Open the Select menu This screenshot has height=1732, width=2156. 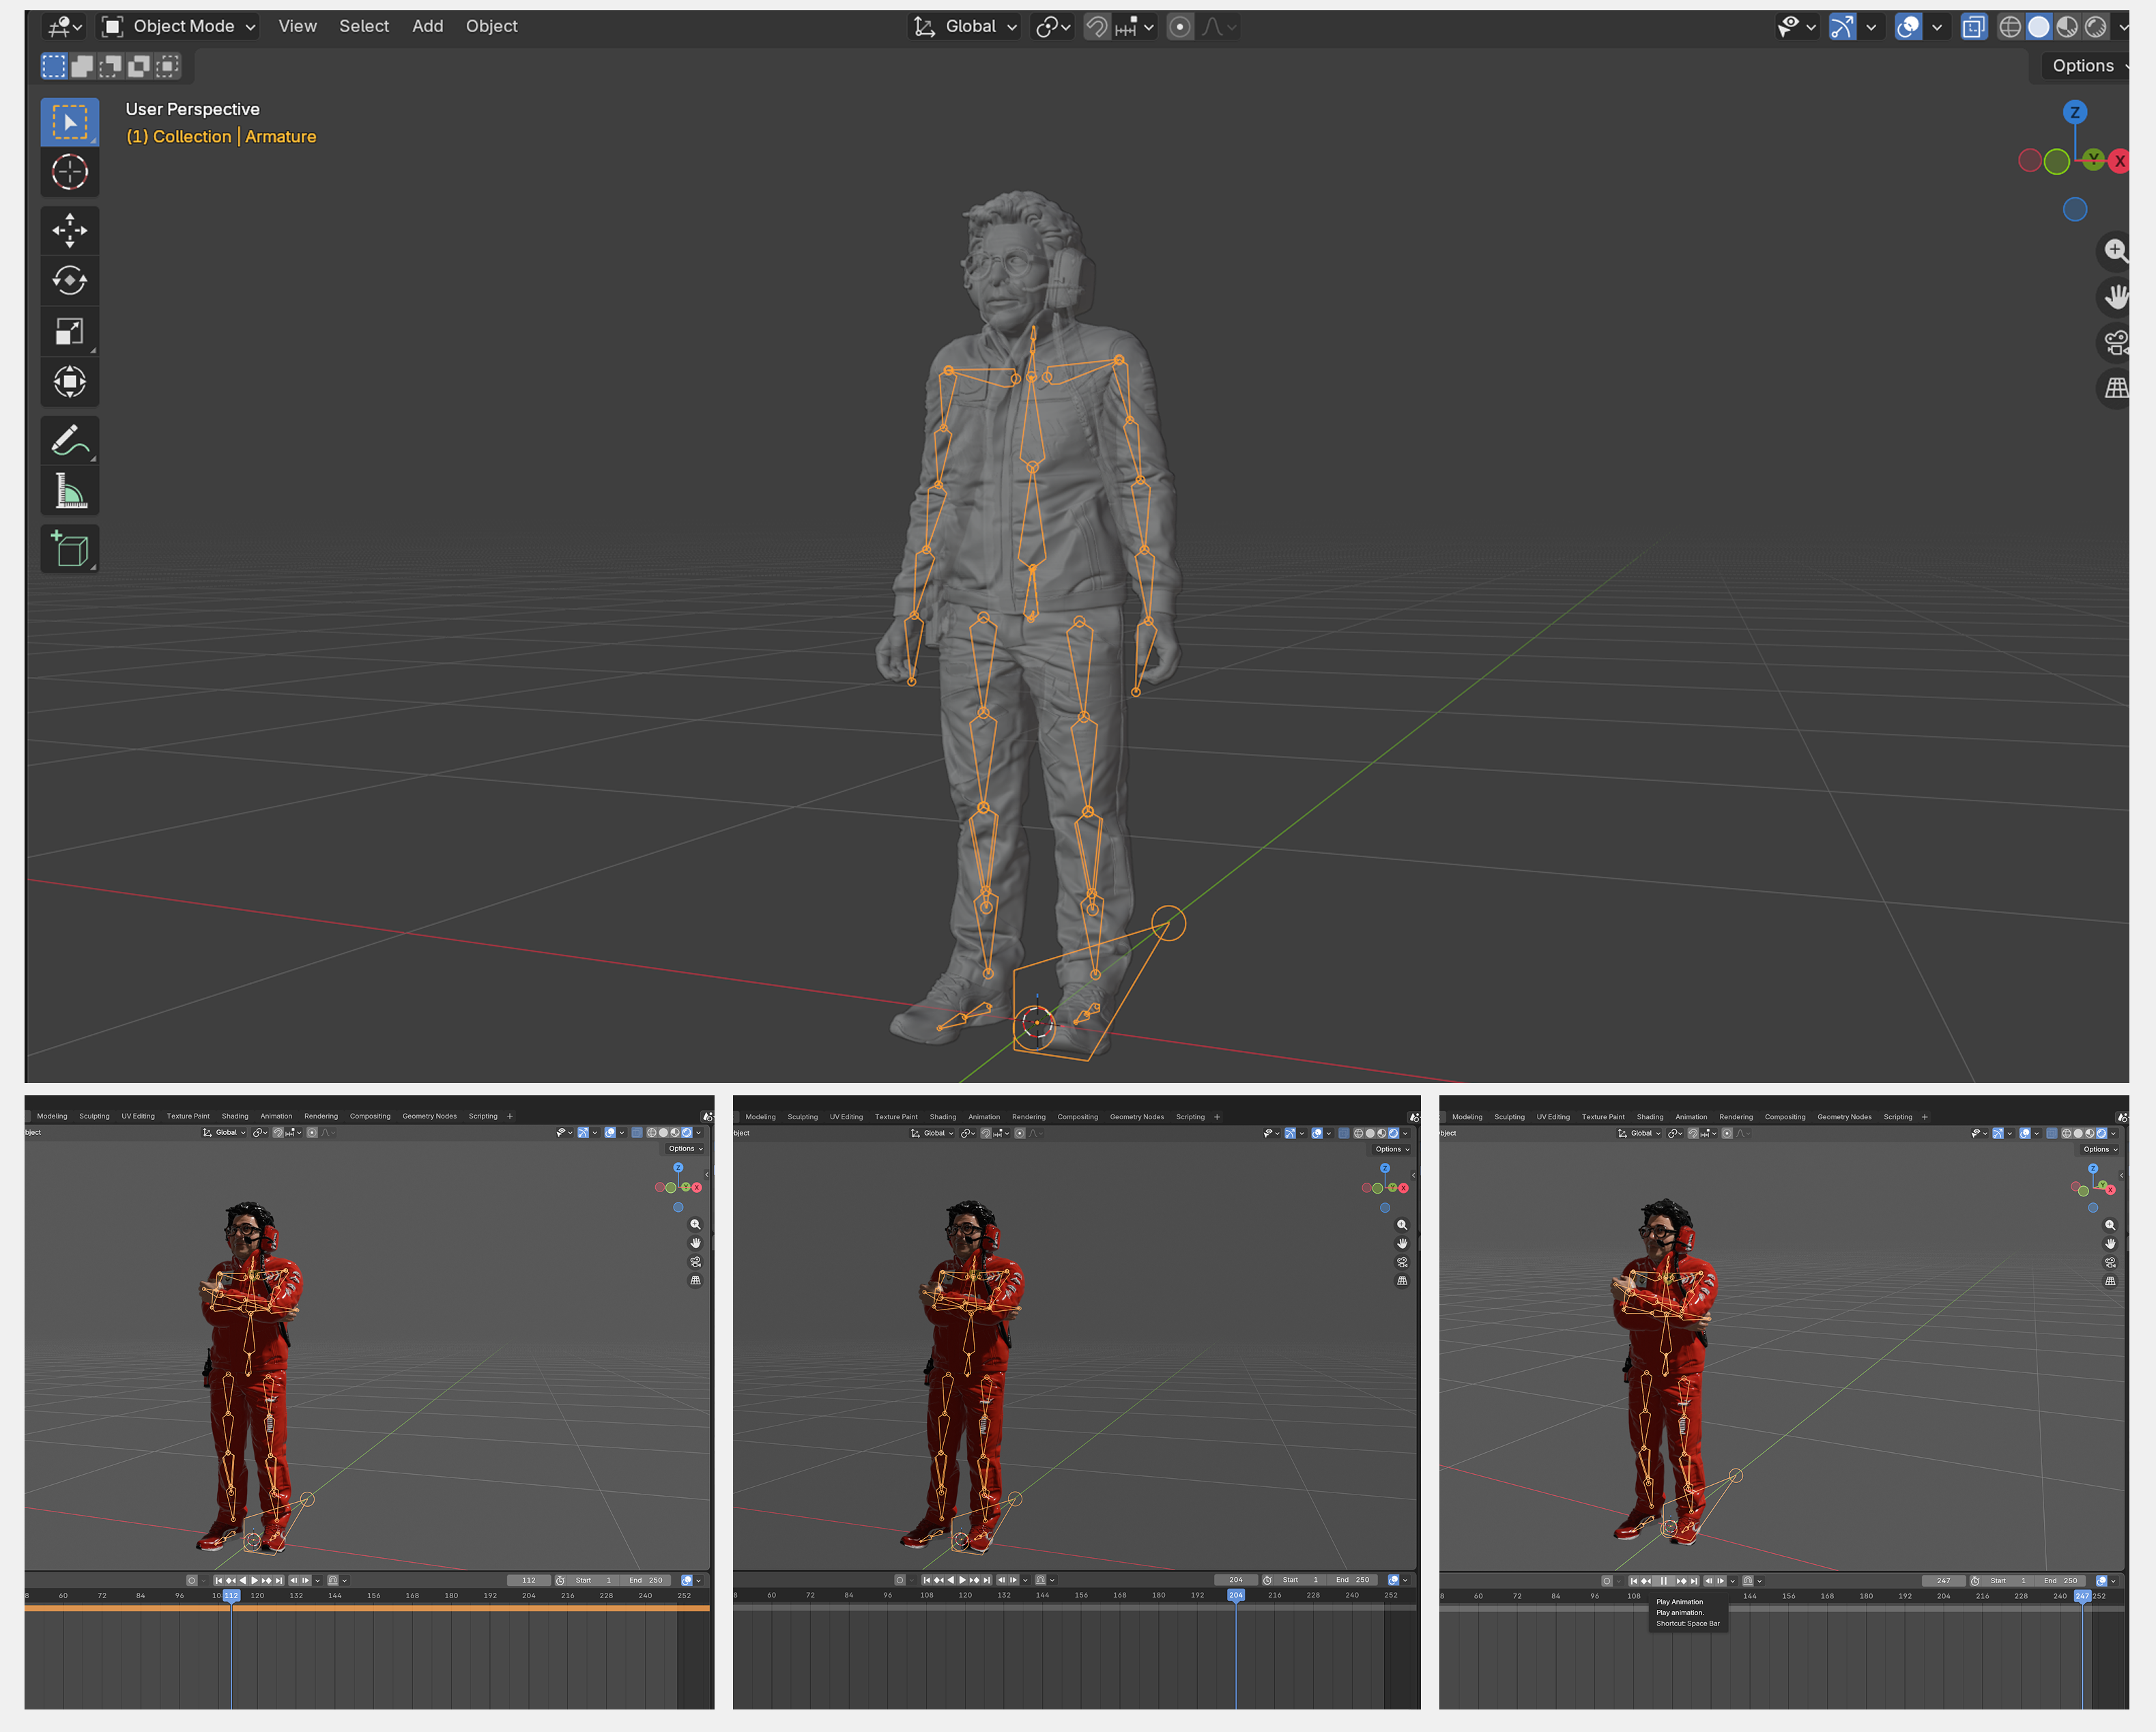364,26
